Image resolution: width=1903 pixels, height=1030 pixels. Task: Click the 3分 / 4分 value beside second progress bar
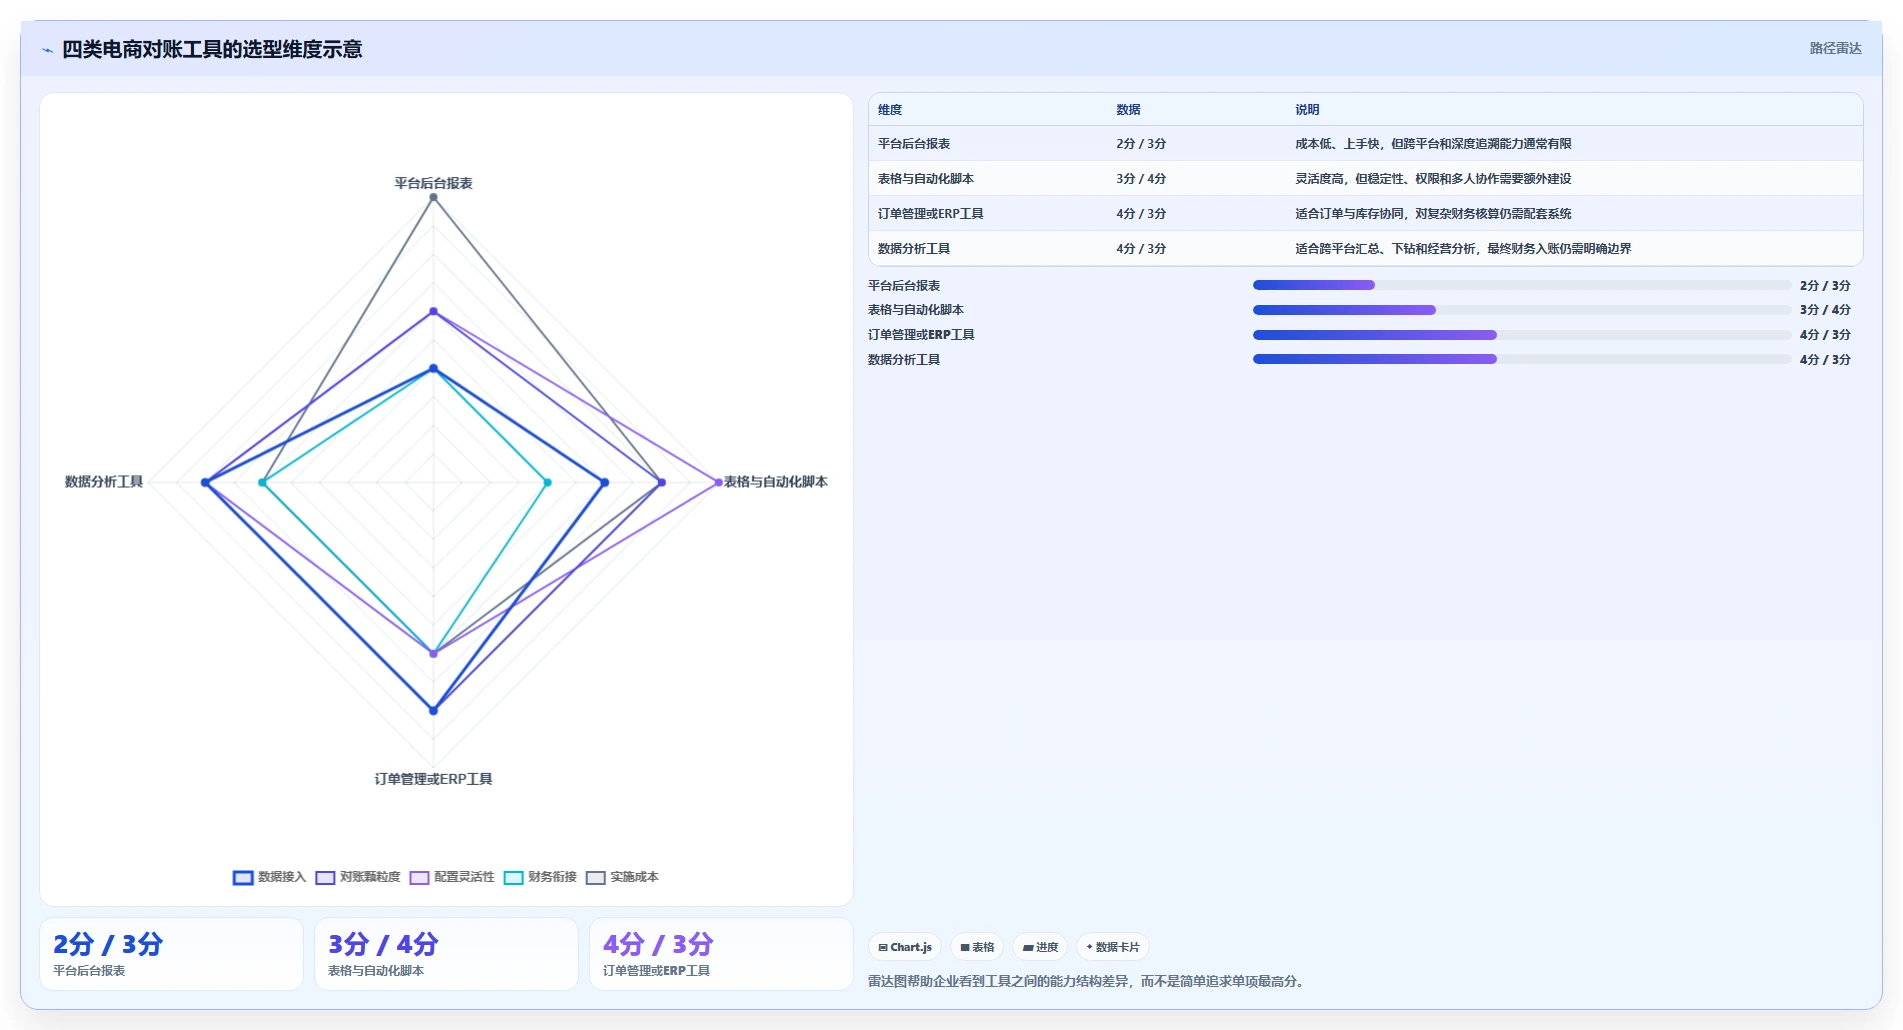coord(1825,310)
